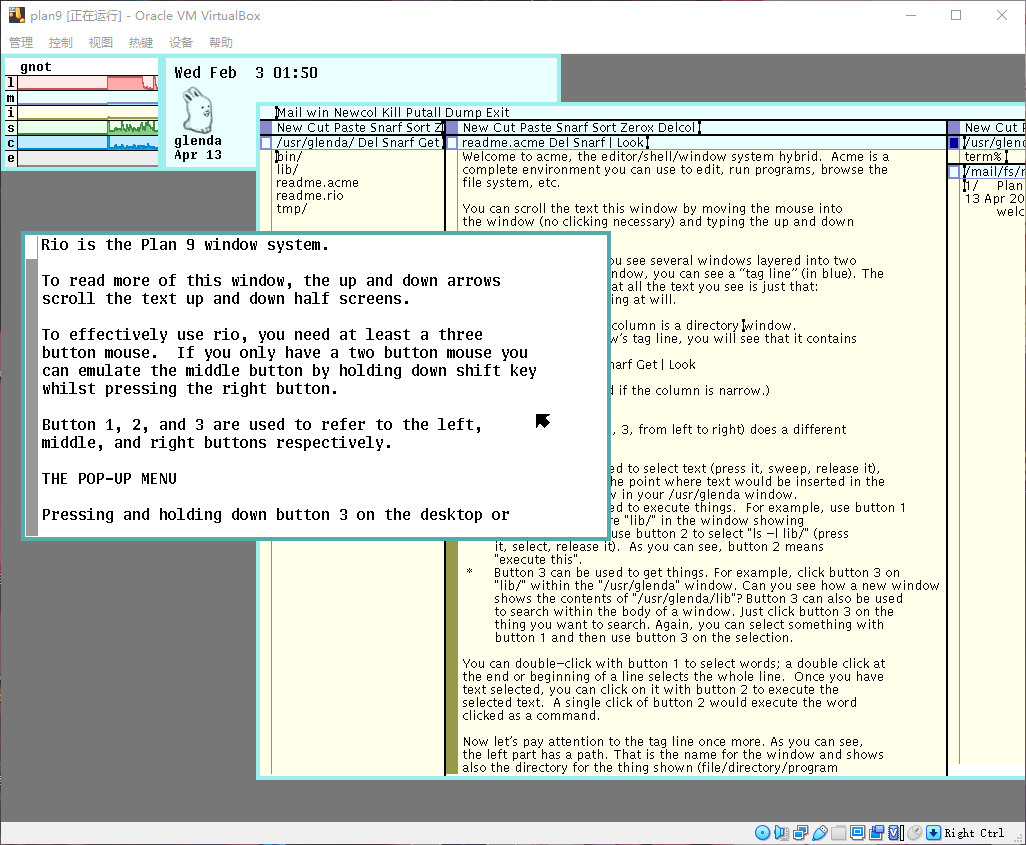This screenshot has height=845, width=1026.
Task: Open the 管理 menu
Action: pos(21,43)
